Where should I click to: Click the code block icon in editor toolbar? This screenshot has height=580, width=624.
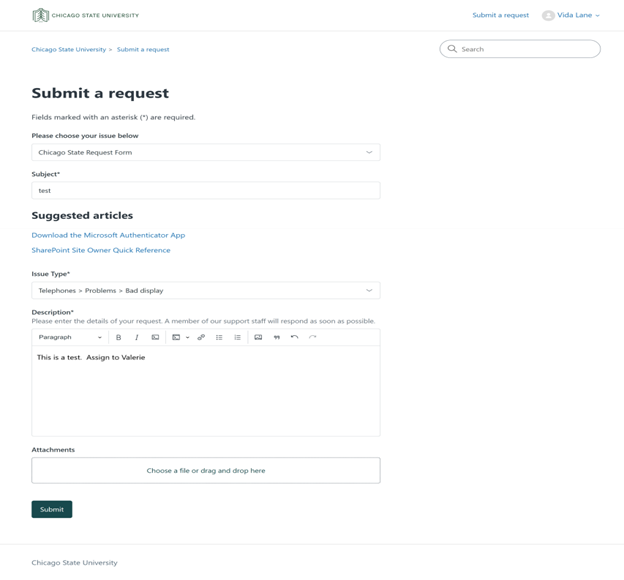176,337
